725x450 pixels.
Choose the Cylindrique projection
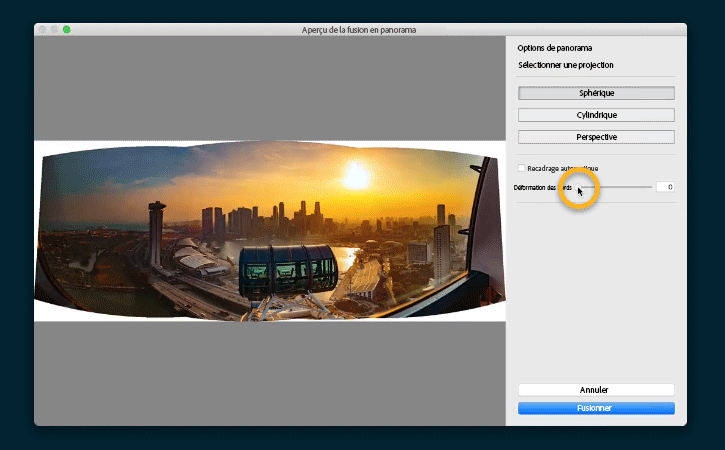[x=596, y=115]
